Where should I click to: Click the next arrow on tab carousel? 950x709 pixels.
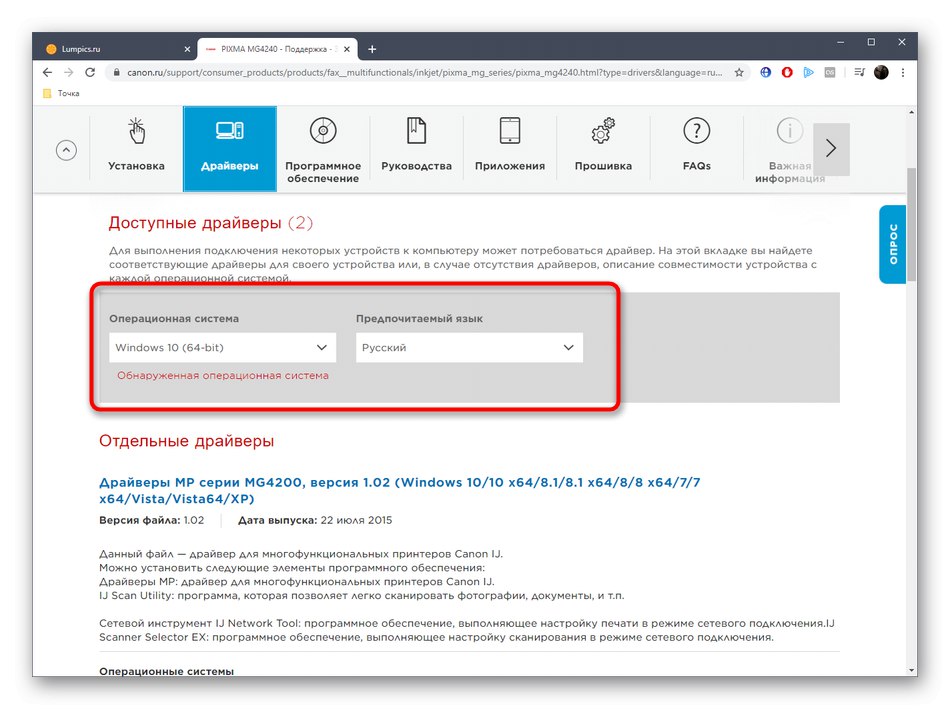(831, 148)
